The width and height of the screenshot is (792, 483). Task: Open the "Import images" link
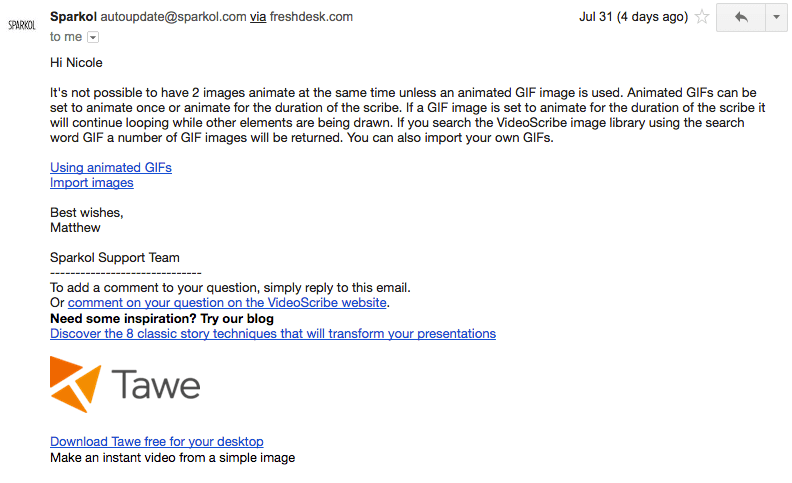pyautogui.click(x=91, y=183)
